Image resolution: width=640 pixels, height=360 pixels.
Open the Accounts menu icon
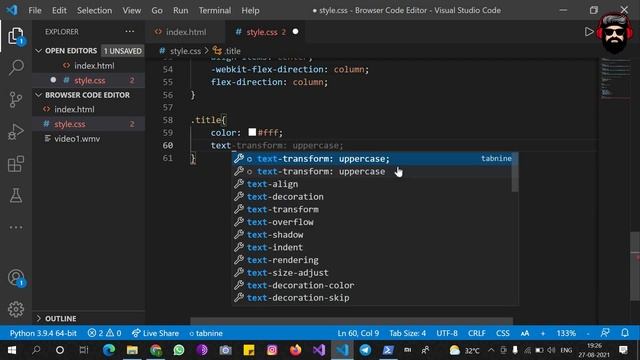(16, 278)
